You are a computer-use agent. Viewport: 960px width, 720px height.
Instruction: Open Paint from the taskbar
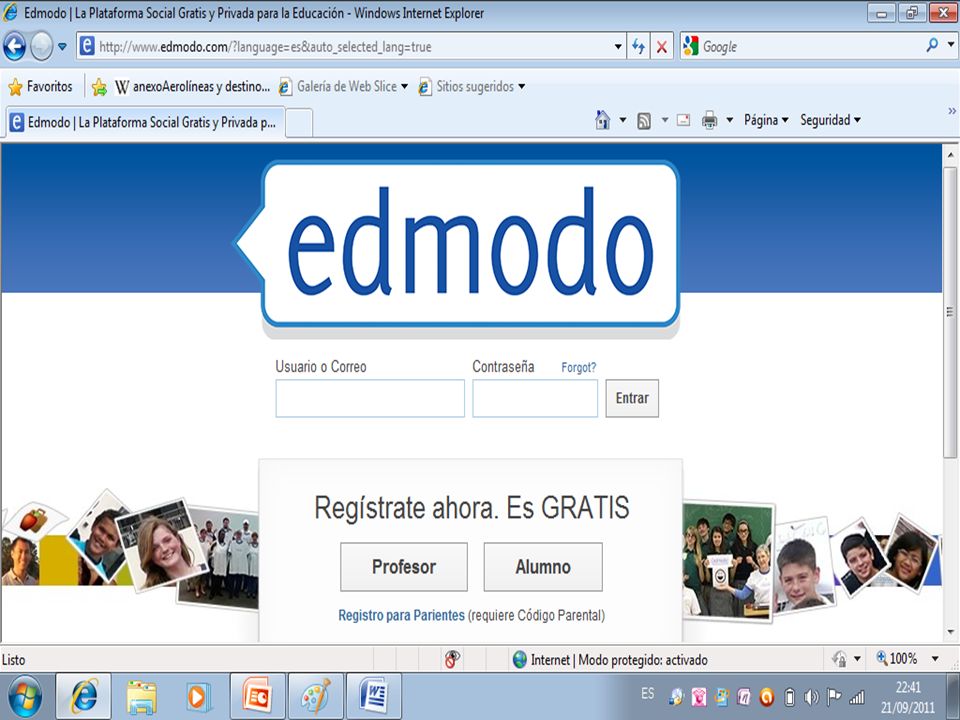(x=316, y=696)
